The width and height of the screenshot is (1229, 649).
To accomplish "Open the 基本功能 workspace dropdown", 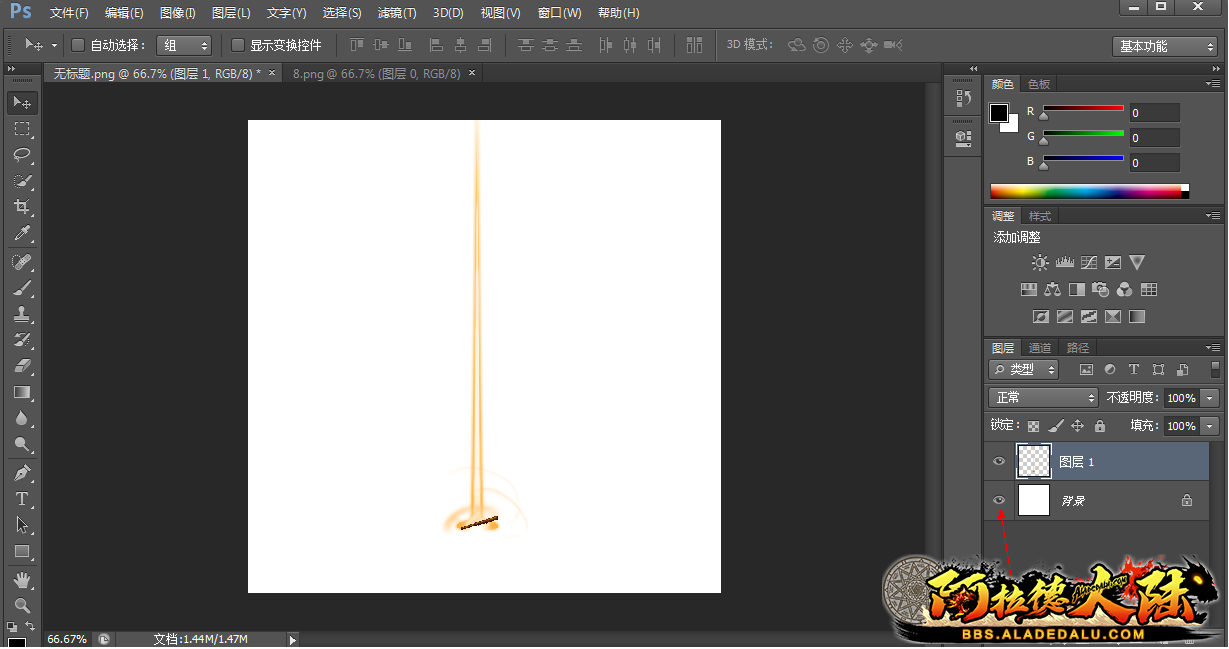I will tap(1164, 46).
